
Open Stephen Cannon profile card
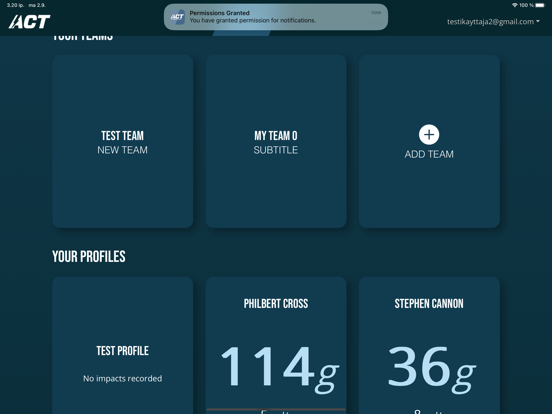[x=429, y=345]
